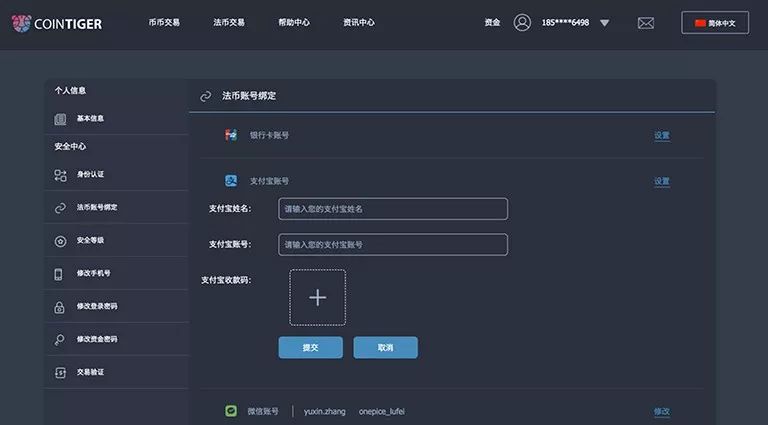Click 设置 for 支付宝账号
Viewport: 768px width, 425px height.
point(662,182)
